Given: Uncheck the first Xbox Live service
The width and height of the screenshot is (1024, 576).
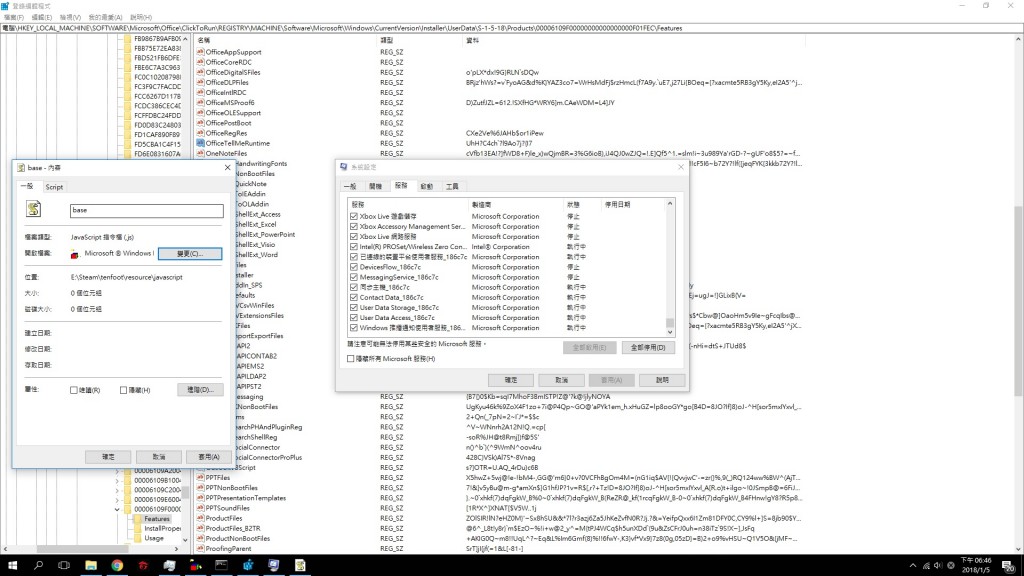Looking at the screenshot, I should [354, 216].
